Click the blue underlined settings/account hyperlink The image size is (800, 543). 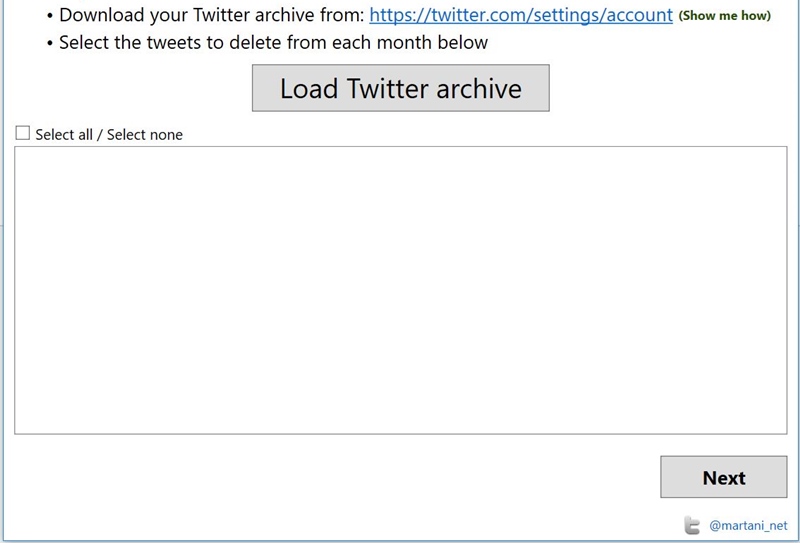tap(521, 15)
